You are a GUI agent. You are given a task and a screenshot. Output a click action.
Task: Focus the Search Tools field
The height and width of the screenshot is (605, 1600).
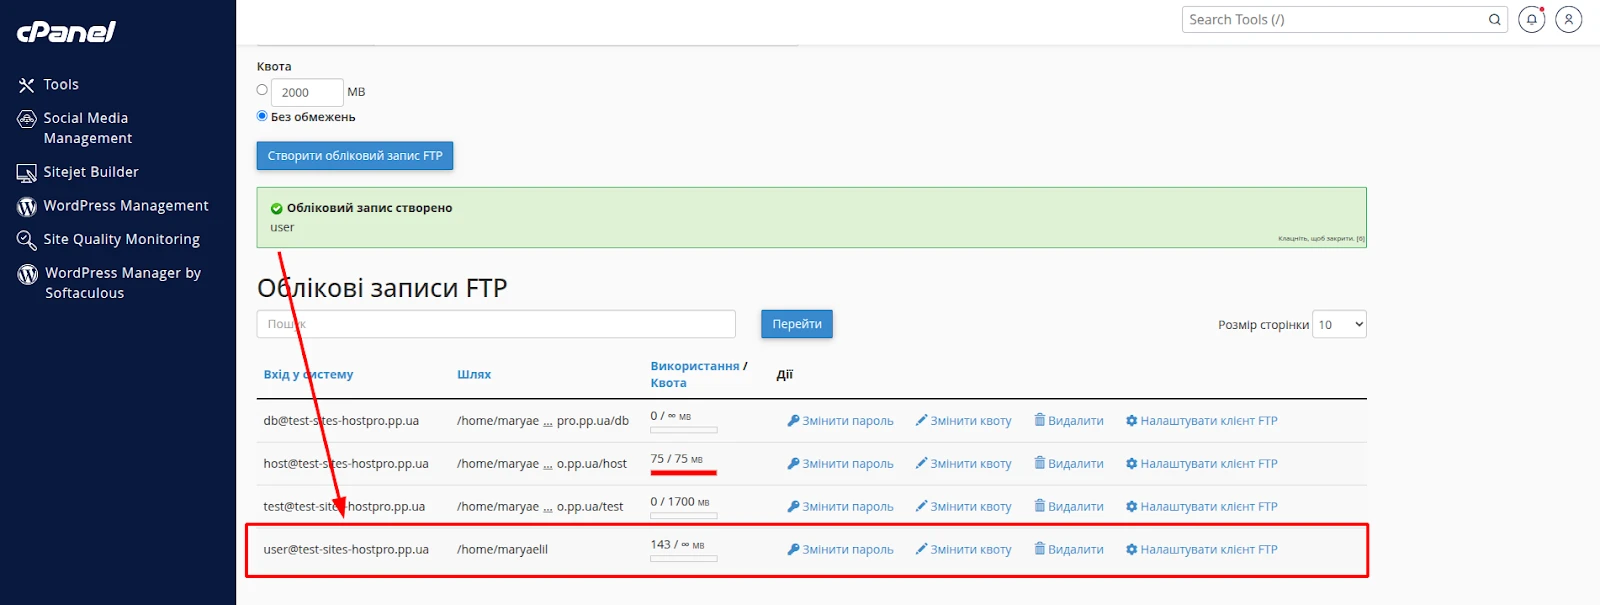click(1335, 19)
